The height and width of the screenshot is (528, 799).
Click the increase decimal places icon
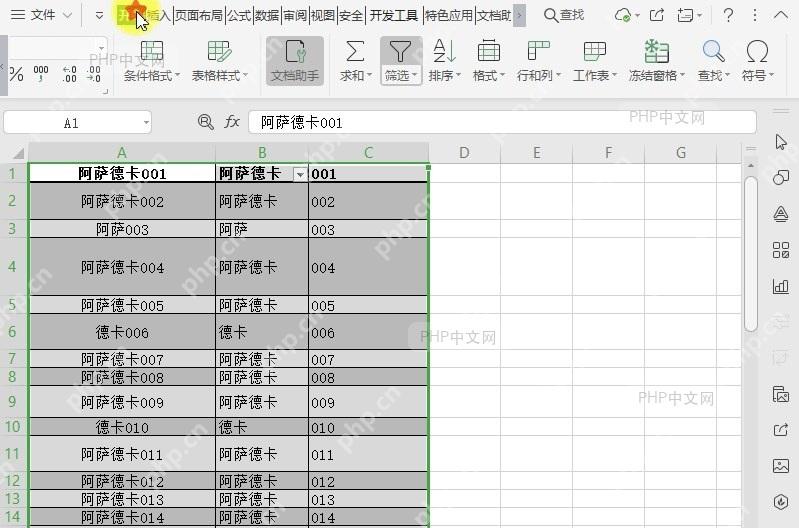[69, 74]
